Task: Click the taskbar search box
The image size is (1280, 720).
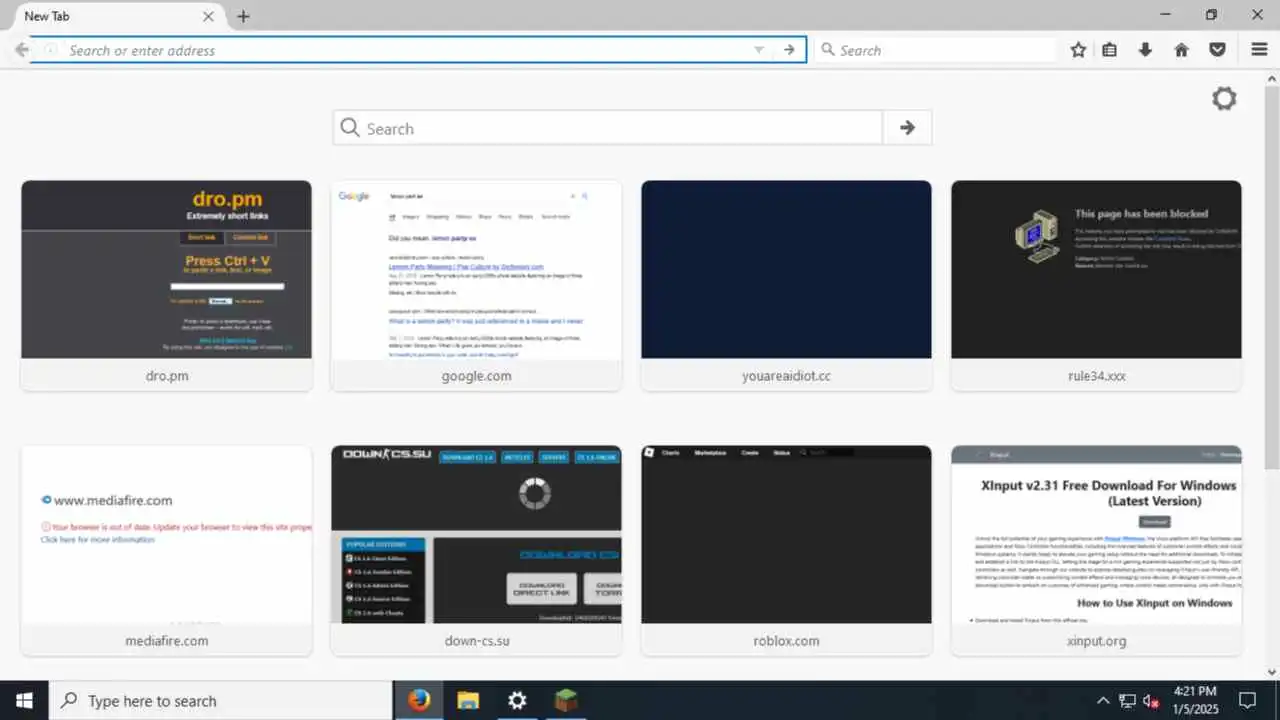Action: coord(220,700)
